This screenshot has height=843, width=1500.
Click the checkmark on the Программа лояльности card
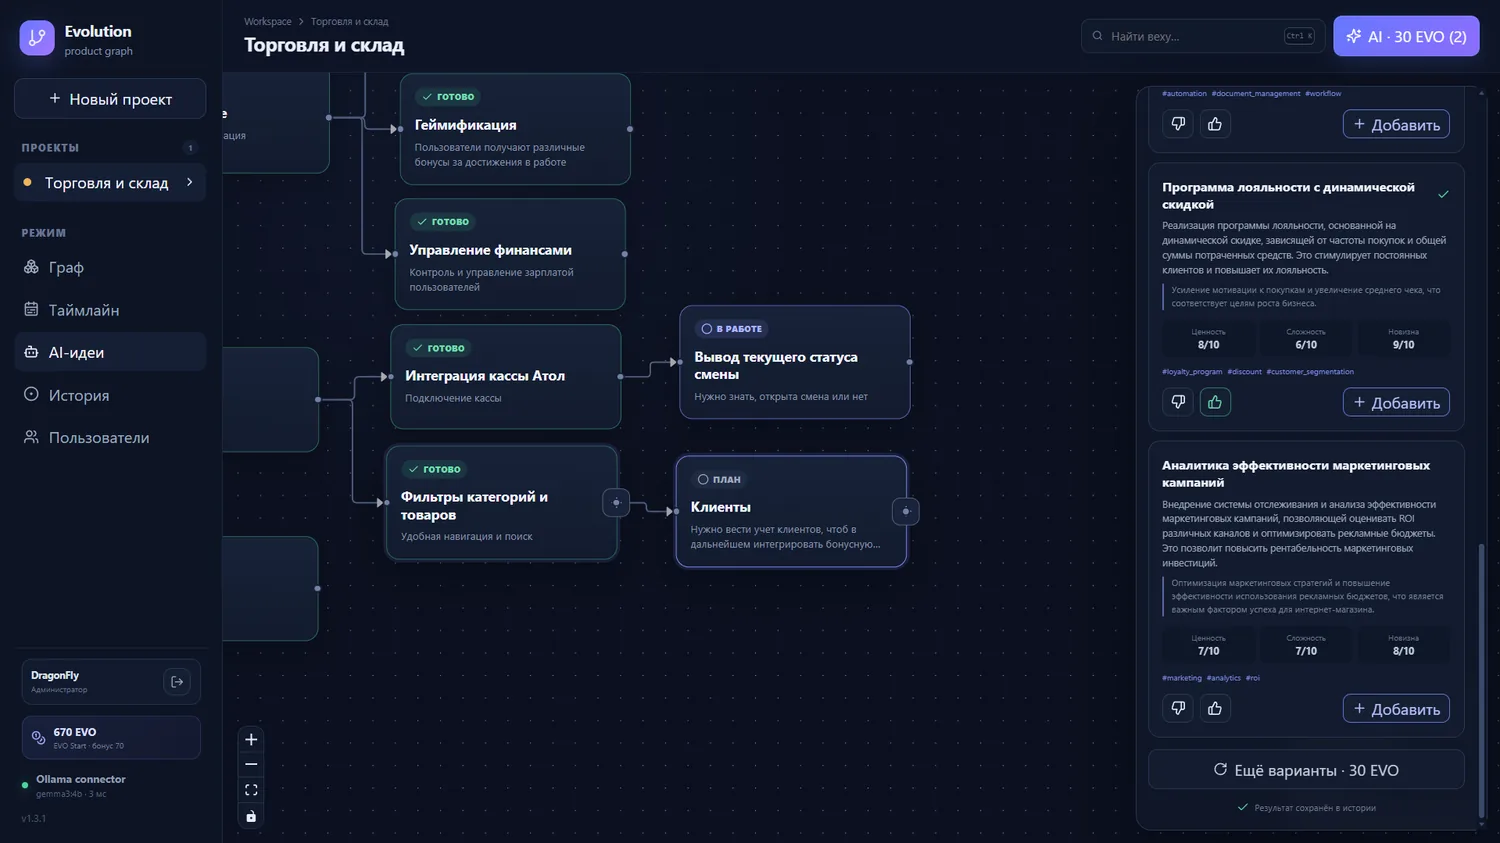(x=1443, y=194)
